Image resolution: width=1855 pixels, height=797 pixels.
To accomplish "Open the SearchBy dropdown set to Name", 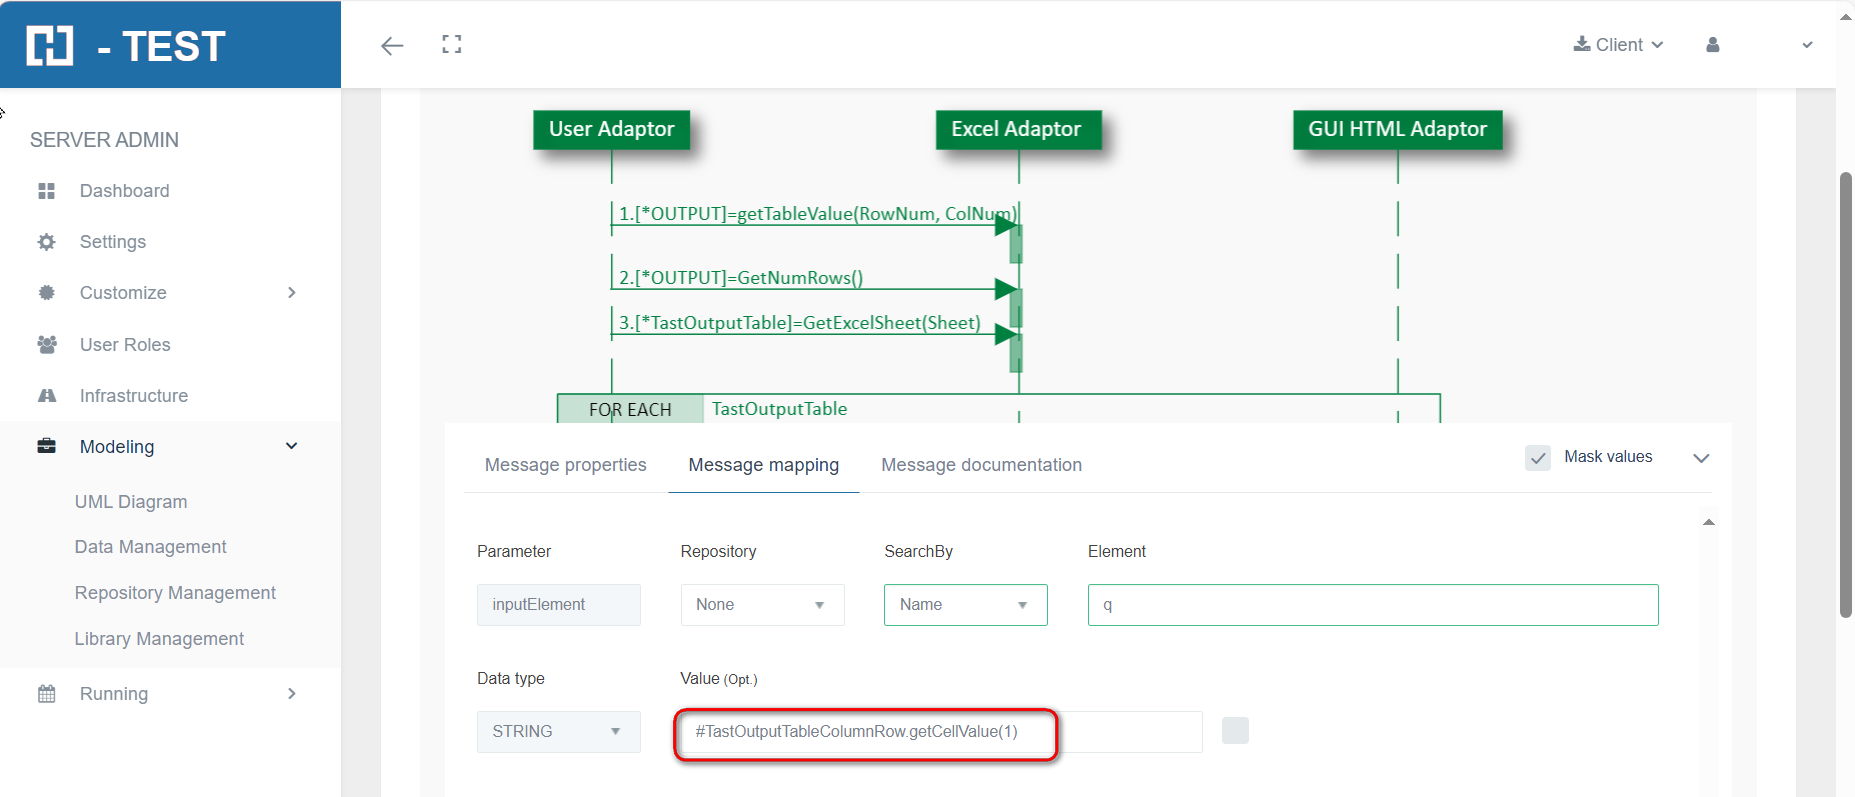I will click(x=965, y=605).
